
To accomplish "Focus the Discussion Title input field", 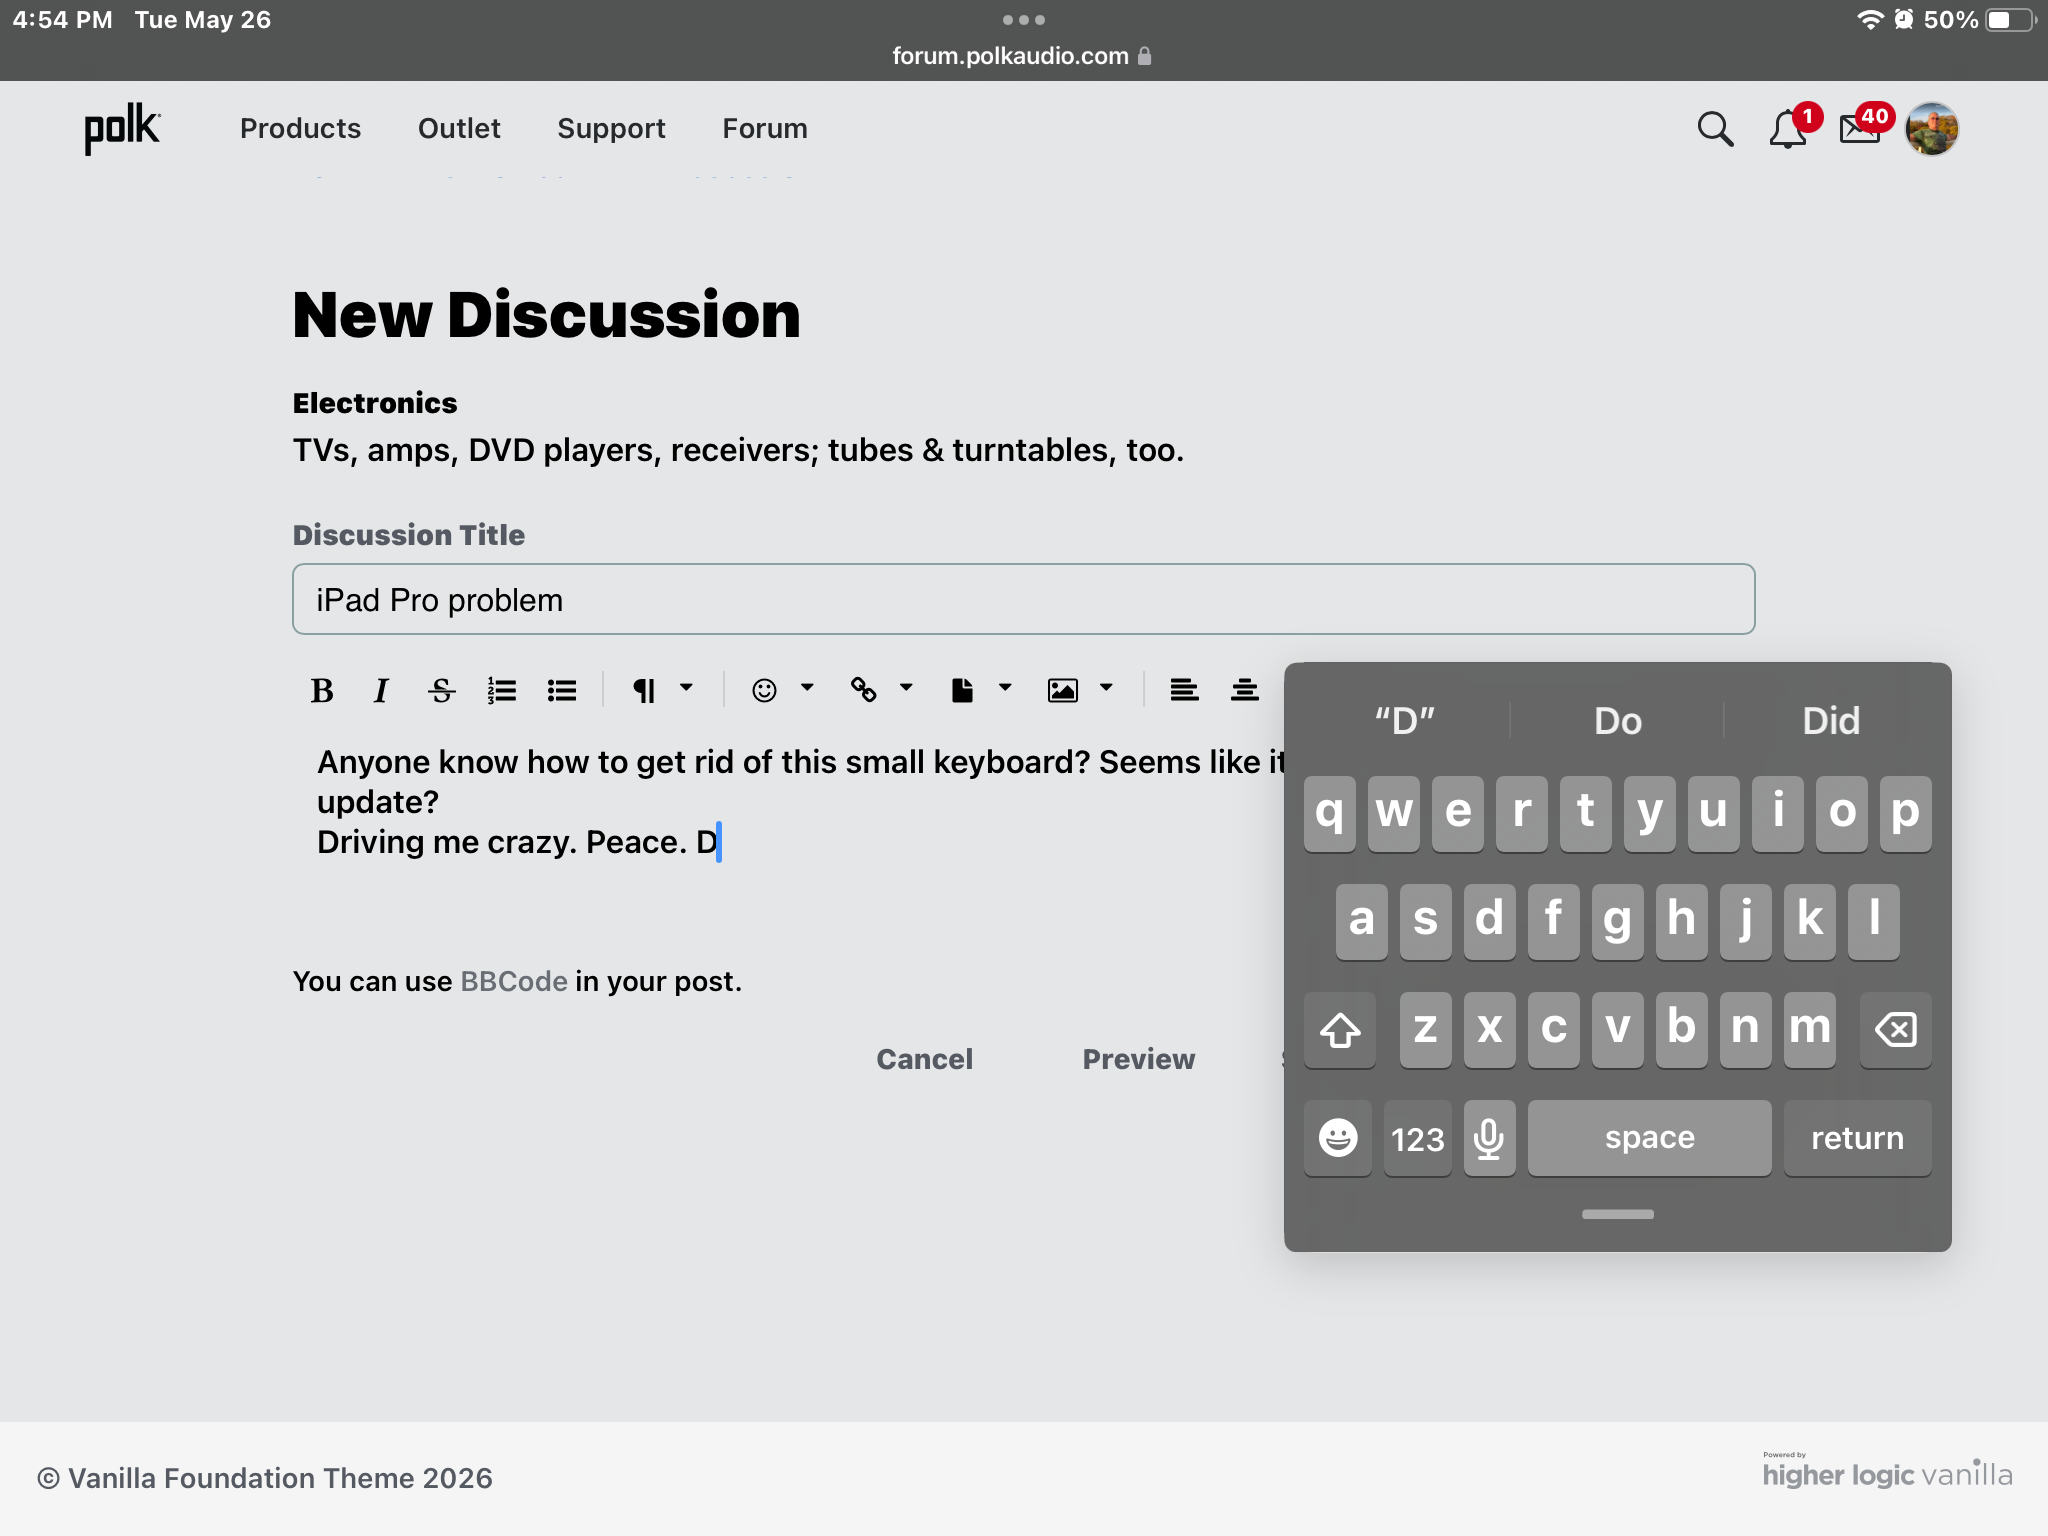I will (1024, 599).
